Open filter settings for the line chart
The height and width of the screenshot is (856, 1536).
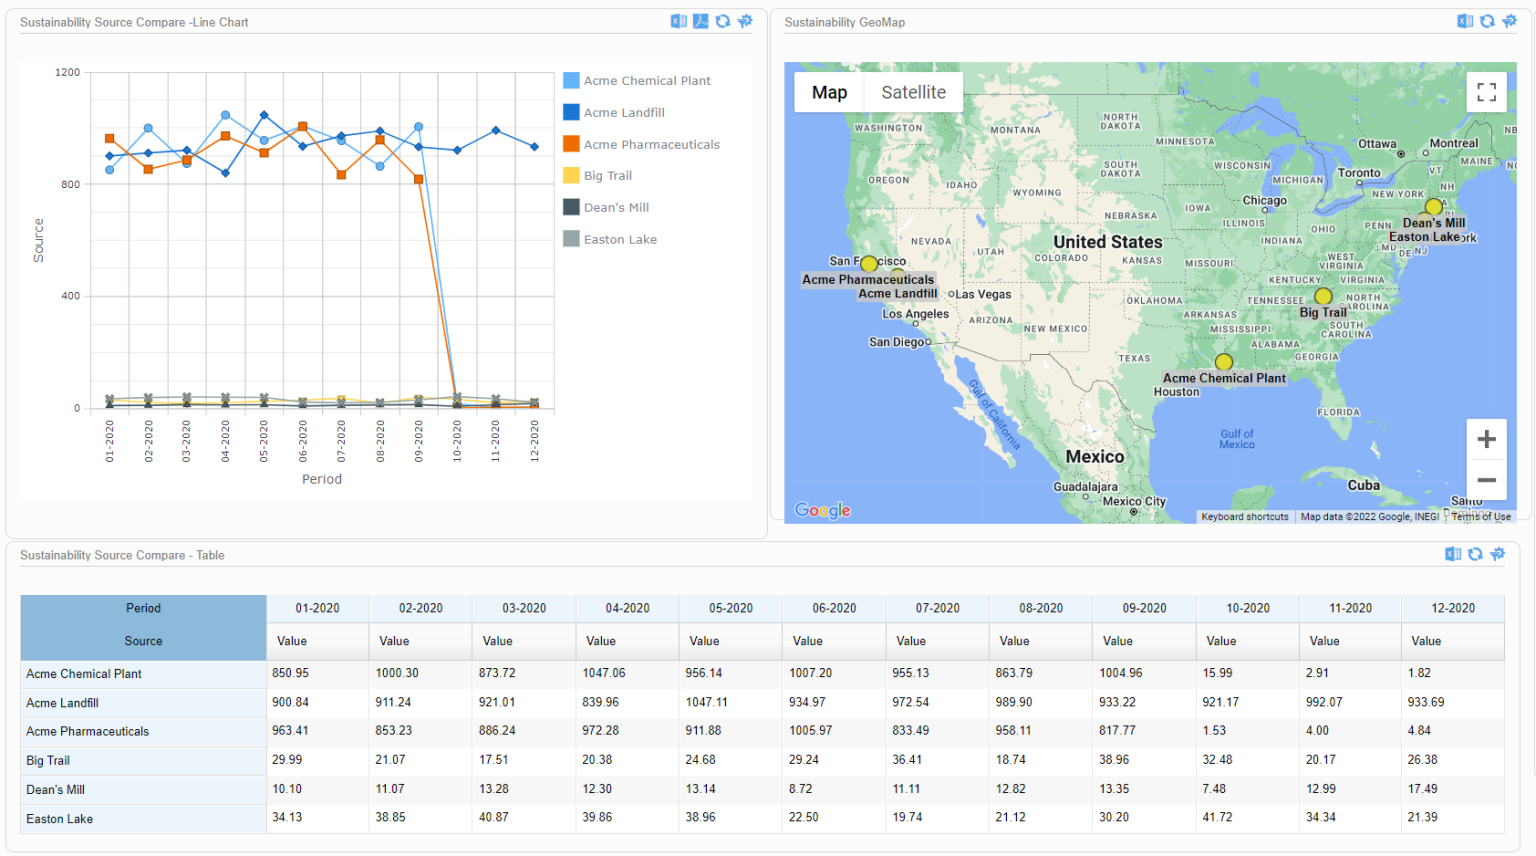(744, 20)
